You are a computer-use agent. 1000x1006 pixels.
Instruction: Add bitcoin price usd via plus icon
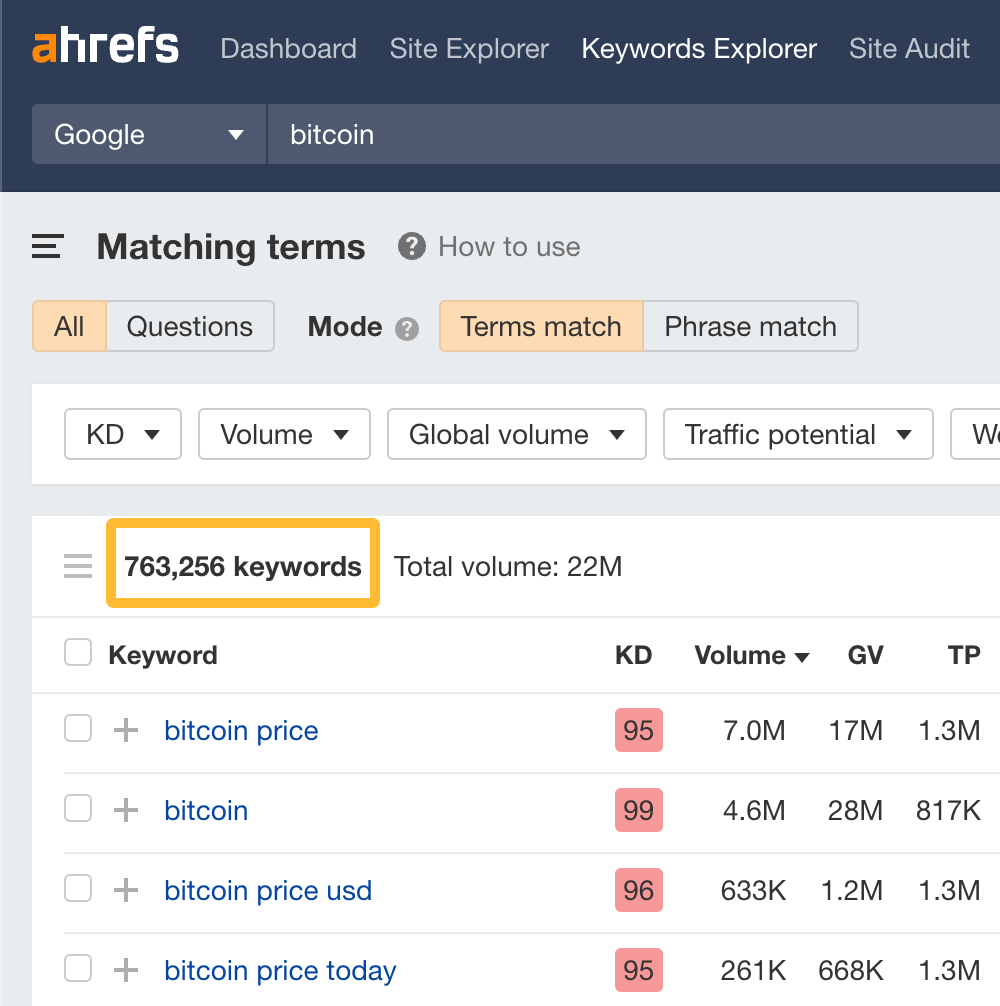[125, 890]
